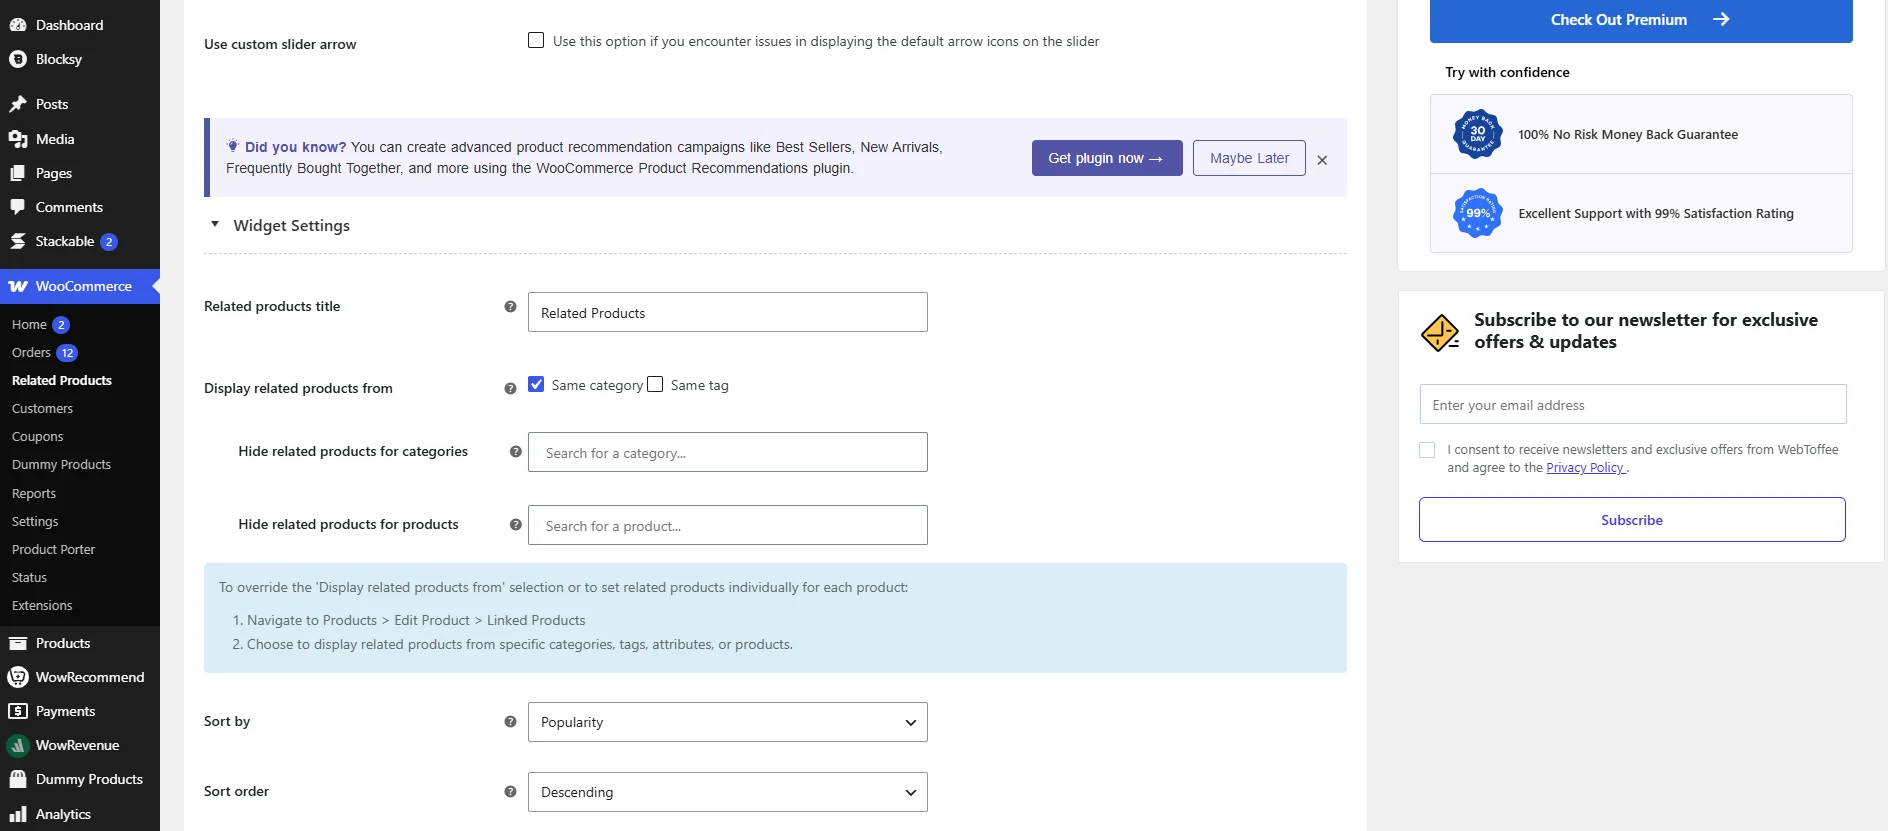Enable the custom slider arrow checkbox
Image resolution: width=1888 pixels, height=831 pixels.
(536, 41)
